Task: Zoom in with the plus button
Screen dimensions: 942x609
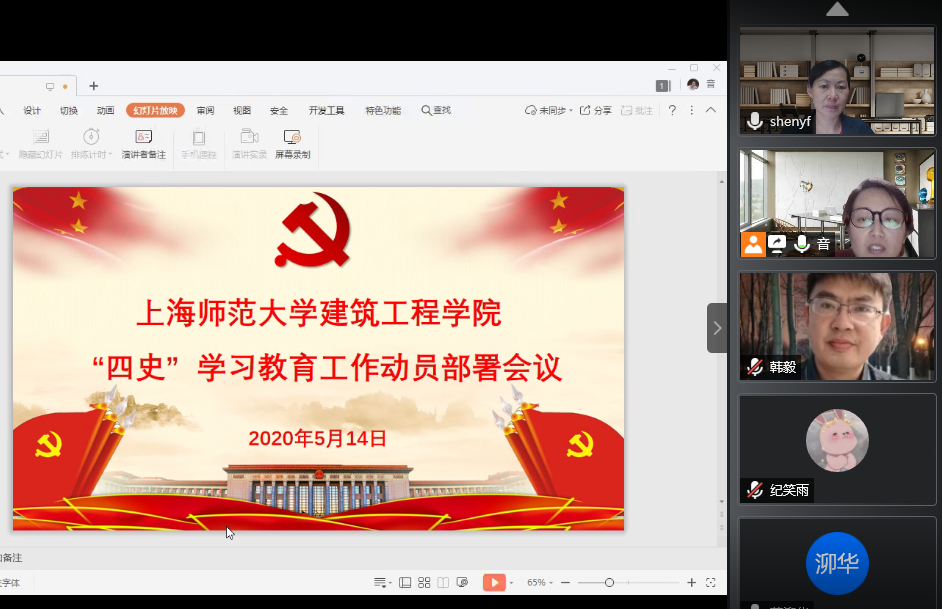Action: (691, 583)
